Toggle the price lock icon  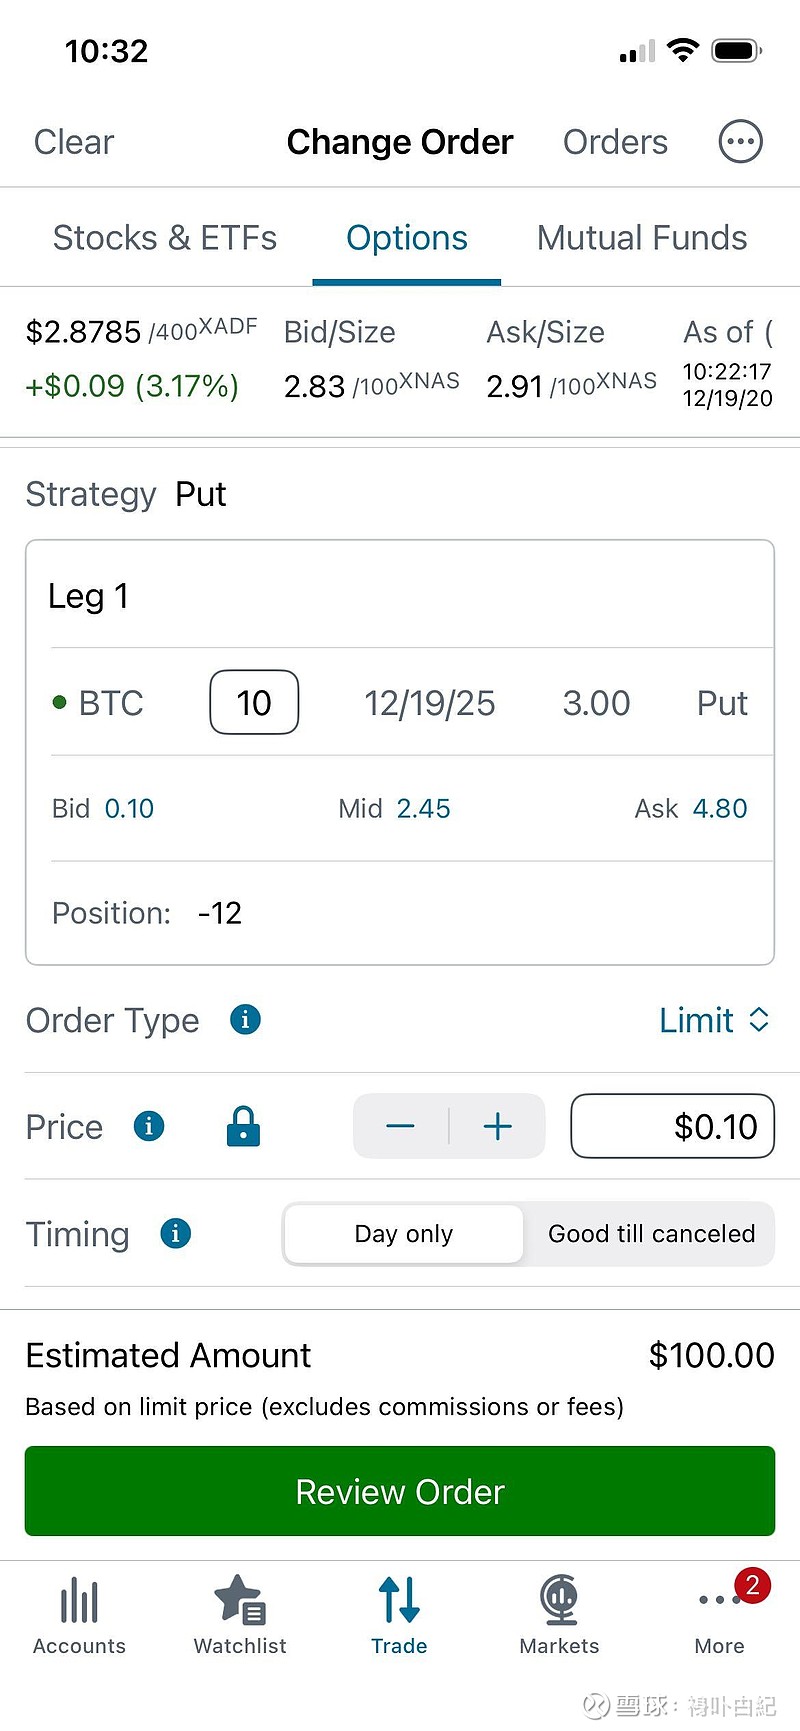[x=243, y=1126]
